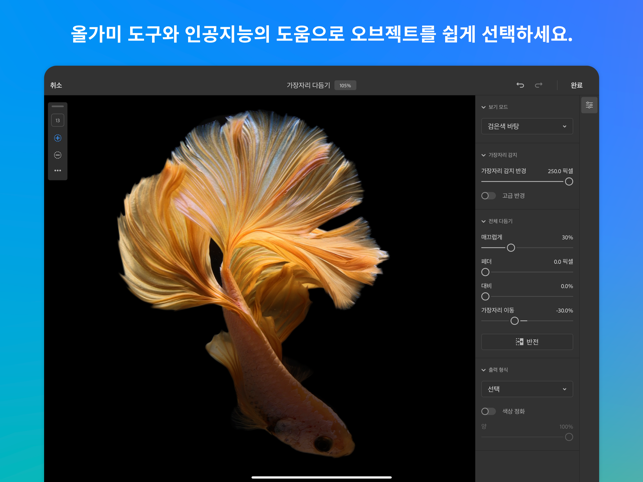Open the 검은색 바탕 view mode dropdown

[527, 127]
